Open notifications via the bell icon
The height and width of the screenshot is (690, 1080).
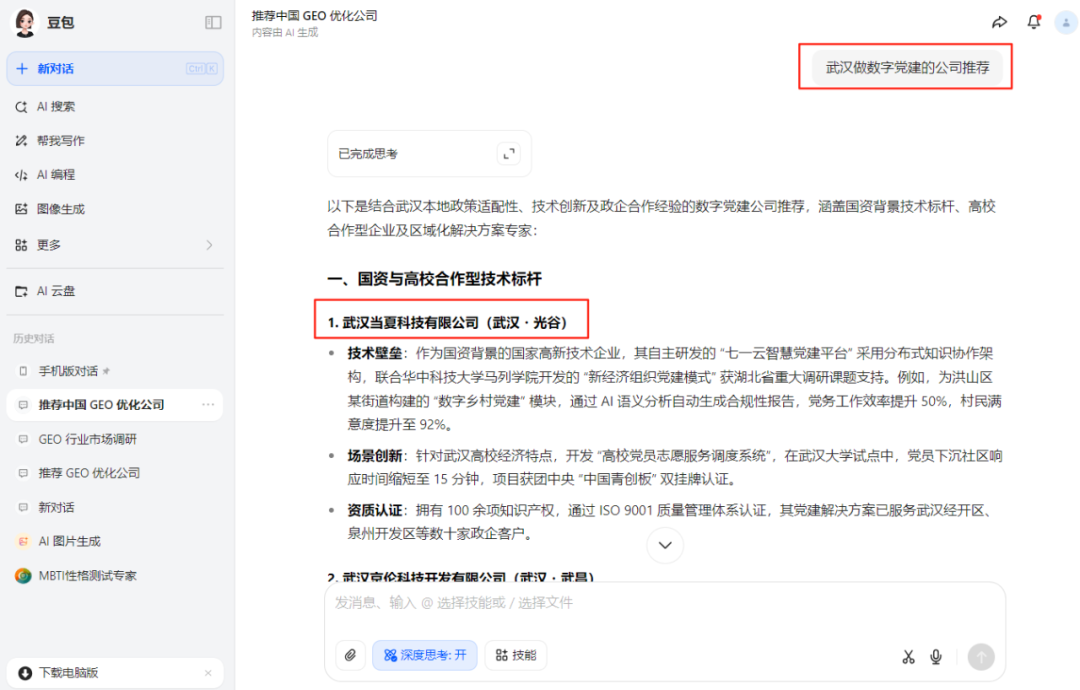1034,22
